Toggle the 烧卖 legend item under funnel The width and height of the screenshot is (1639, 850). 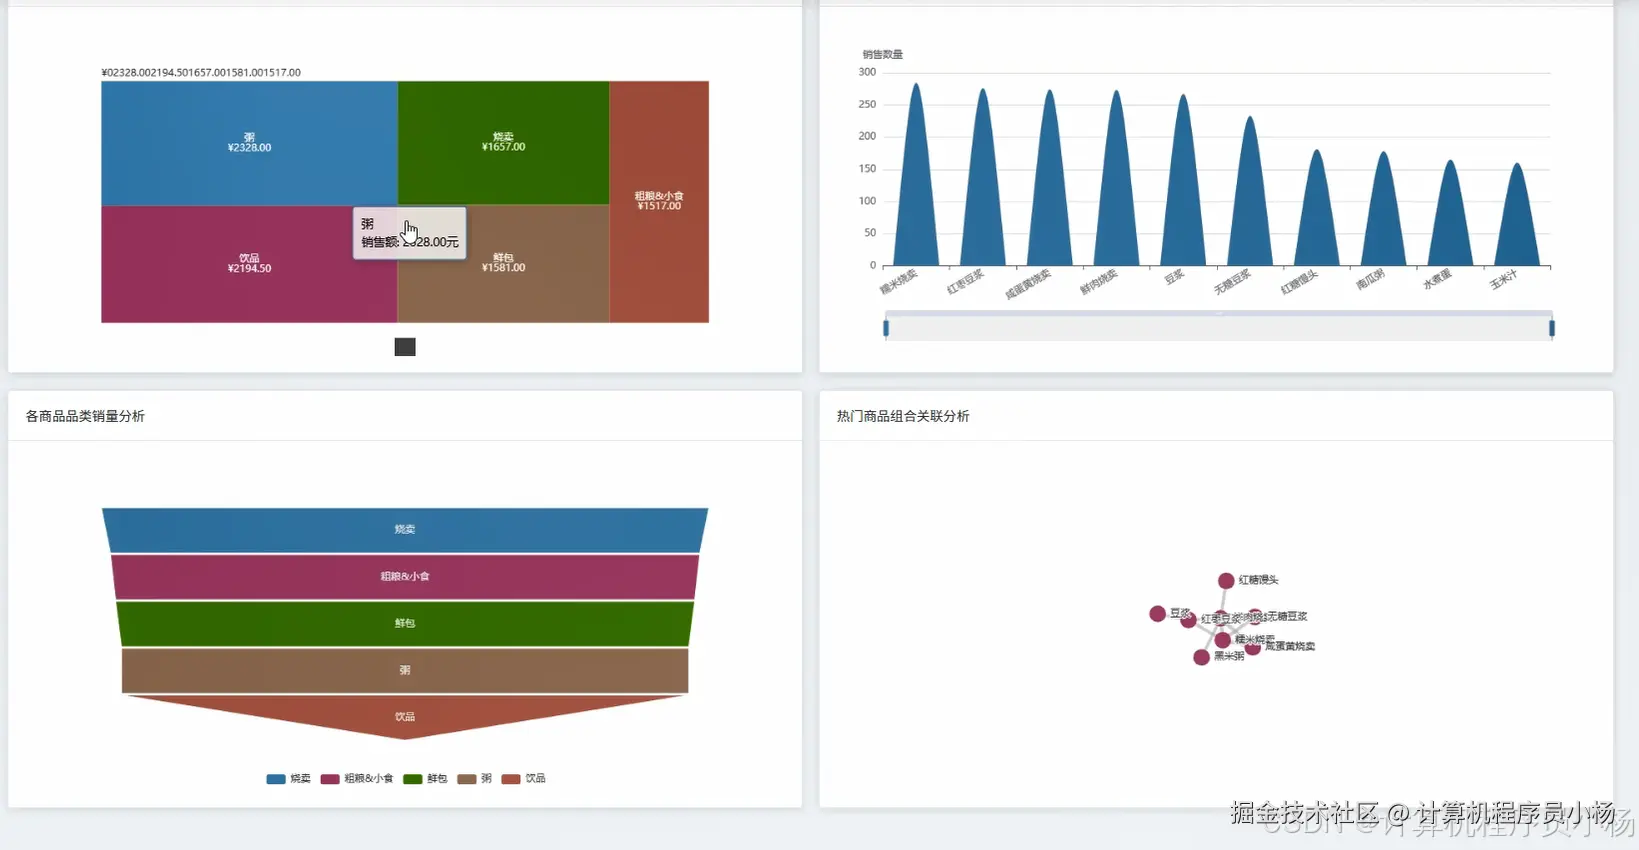[288, 778]
